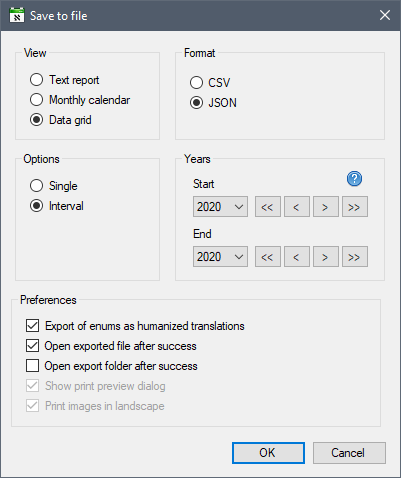The image size is (401, 478).
Task: Increase start year with > button
Action: pos(326,207)
